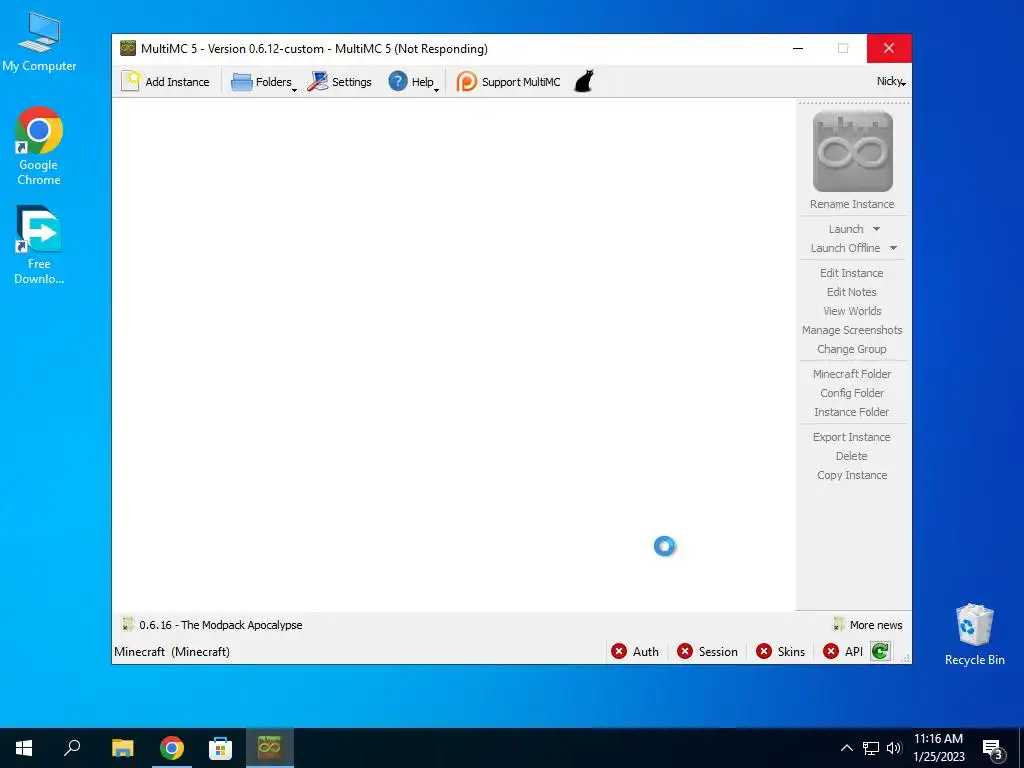Image resolution: width=1024 pixels, height=768 pixels.
Task: Open the Recycle Bin desktop icon
Action: [974, 635]
